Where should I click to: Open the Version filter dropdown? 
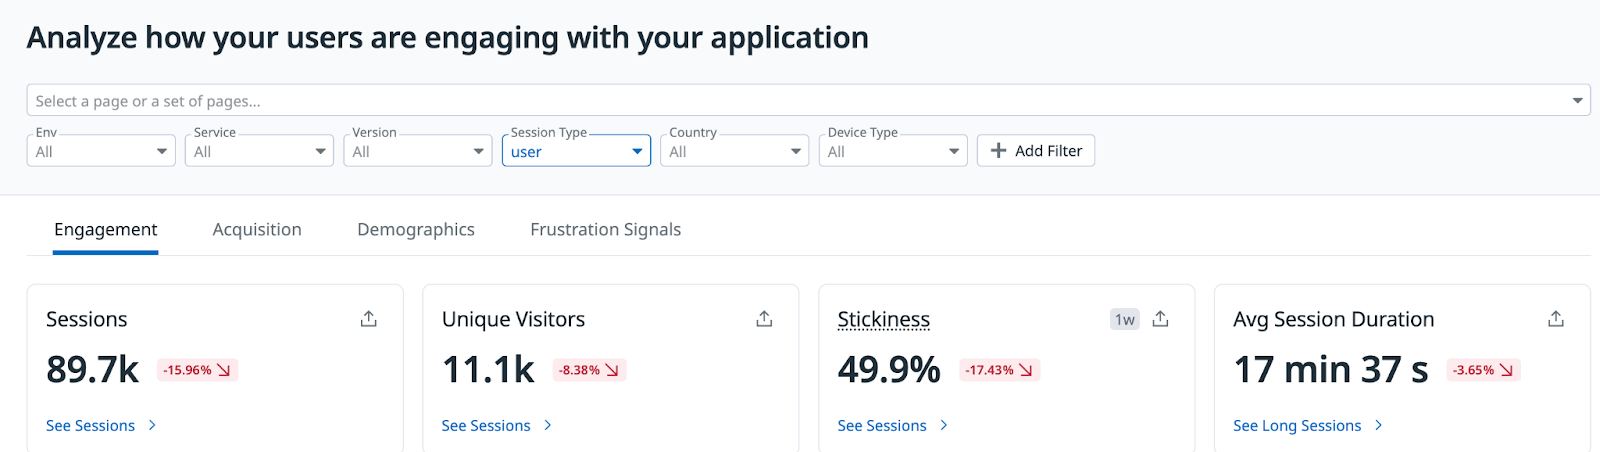point(417,151)
